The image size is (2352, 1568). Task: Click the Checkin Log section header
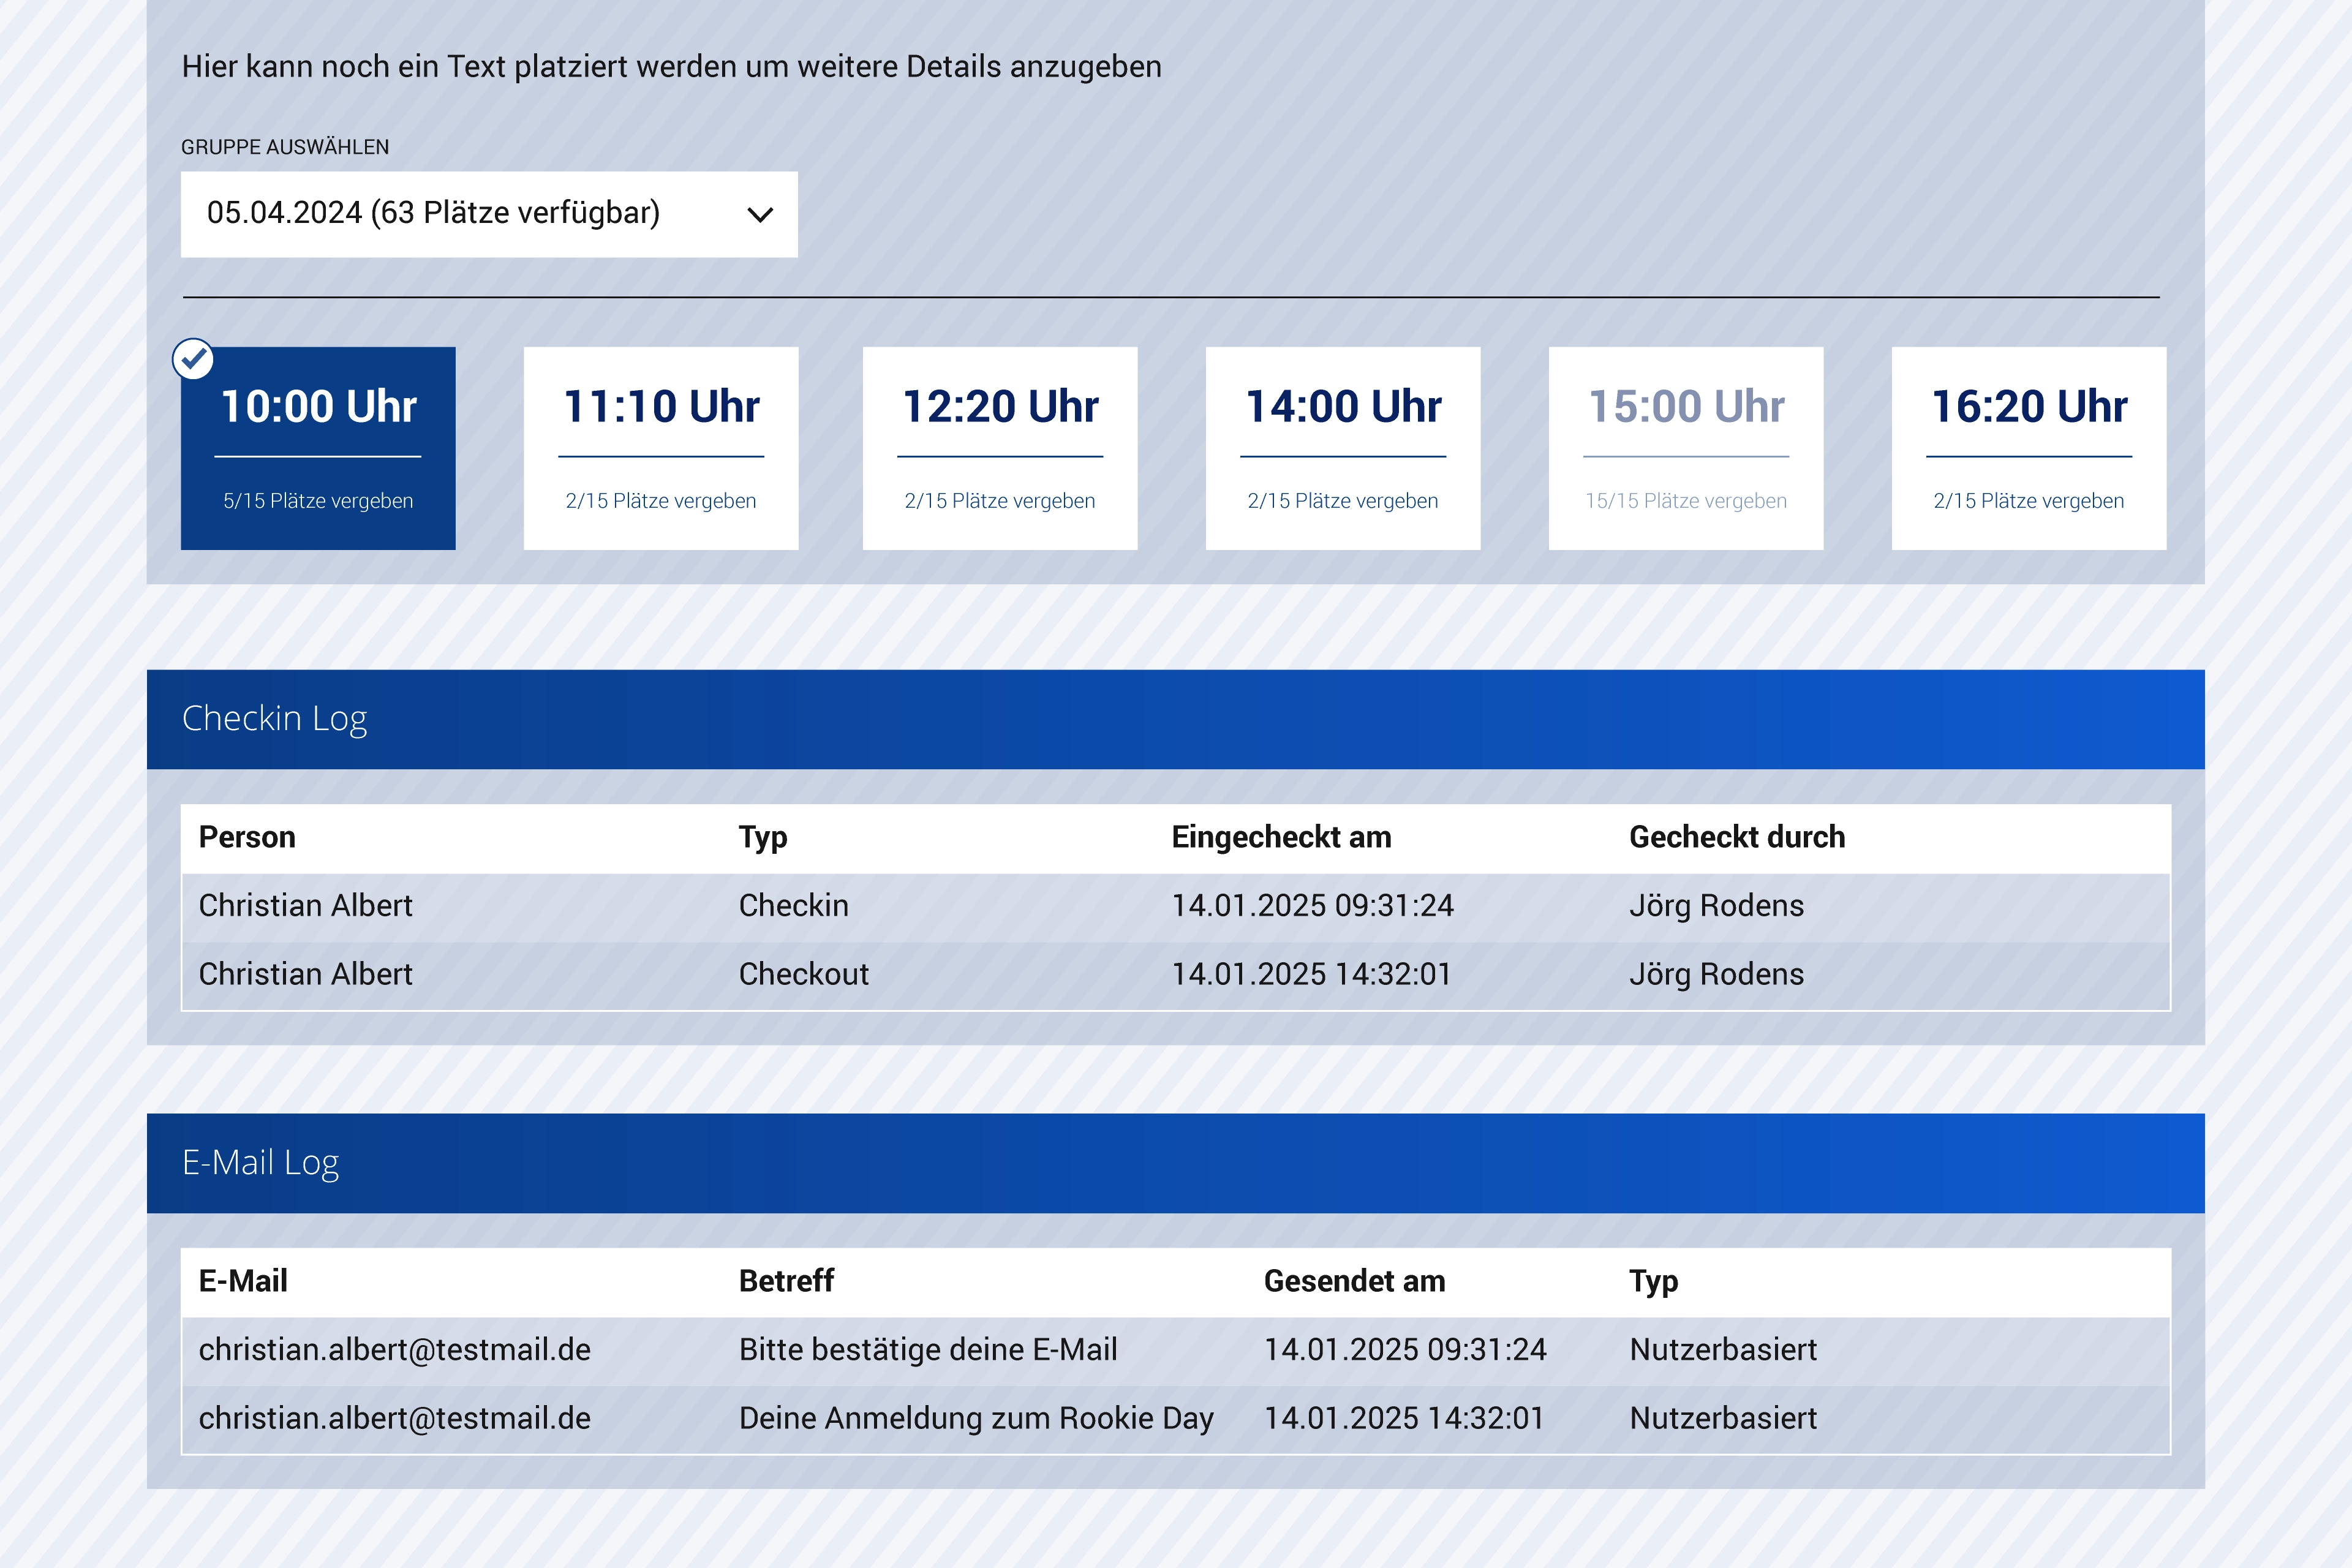[x=274, y=719]
